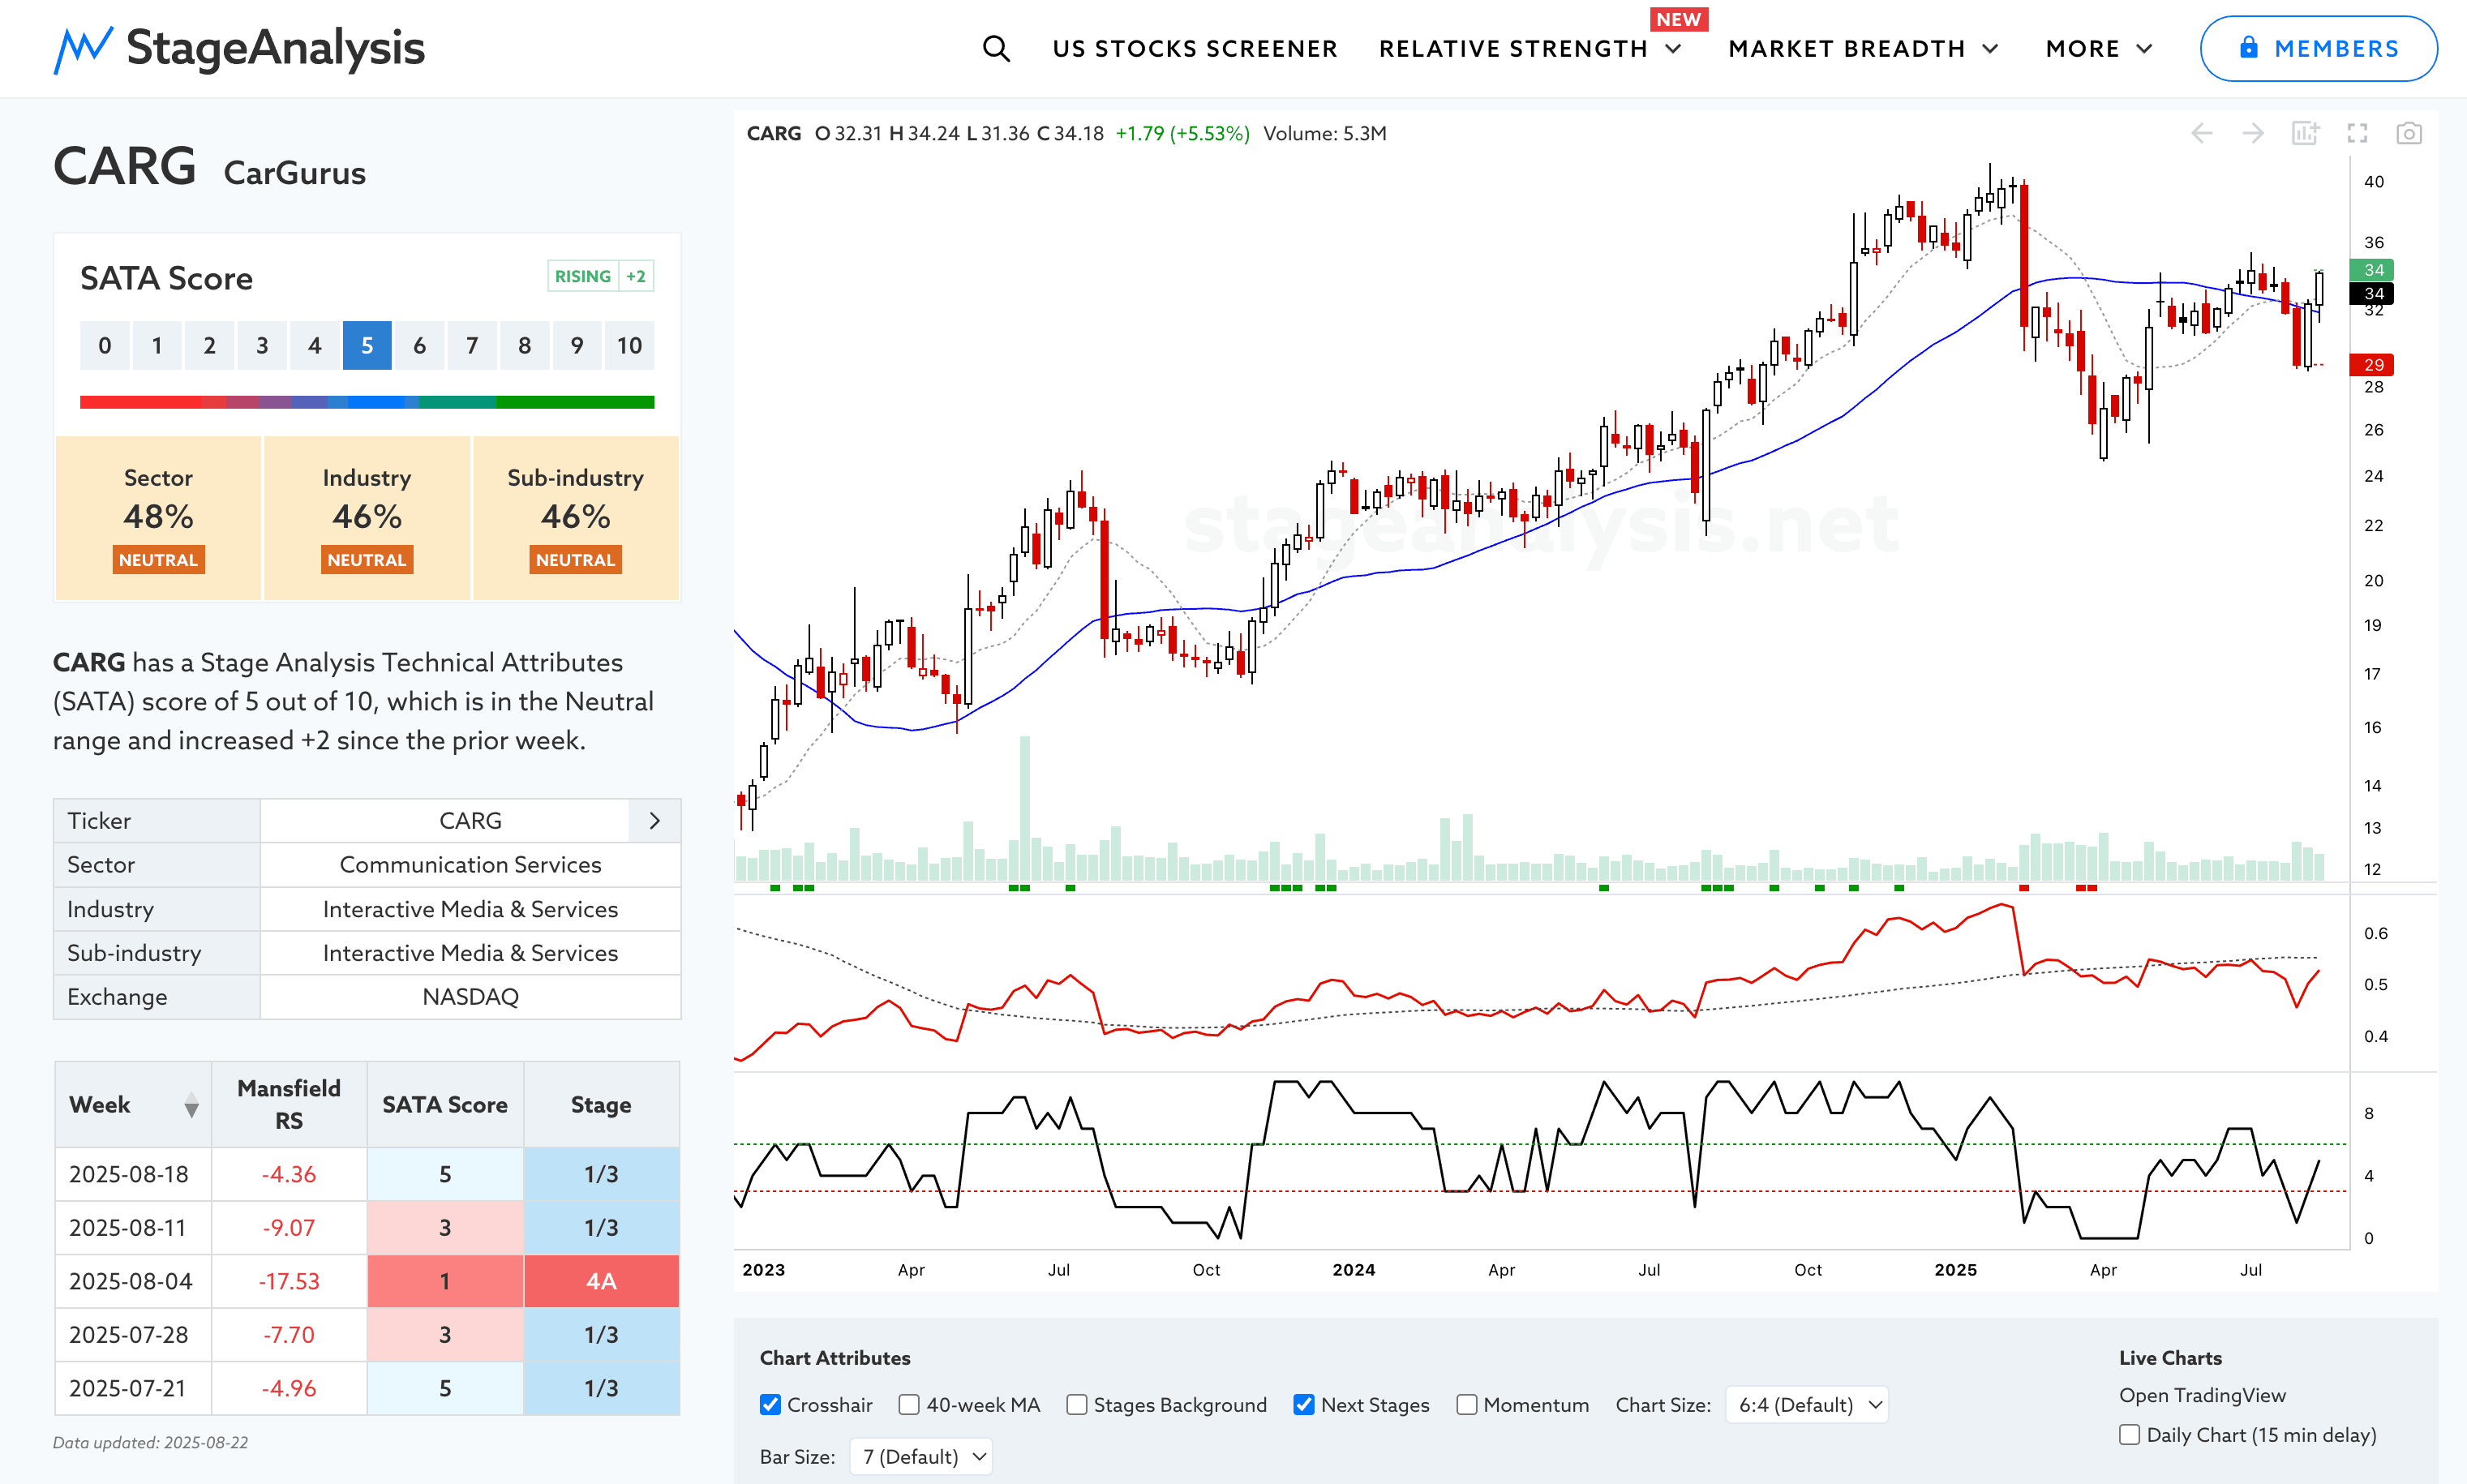Viewport: 2467px width, 1484px height.
Task: Take chart snapshot with camera icon
Action: click(2409, 133)
